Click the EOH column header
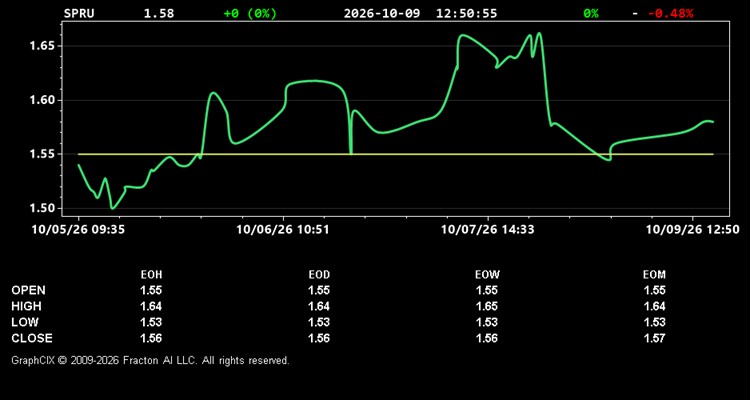 click(151, 275)
